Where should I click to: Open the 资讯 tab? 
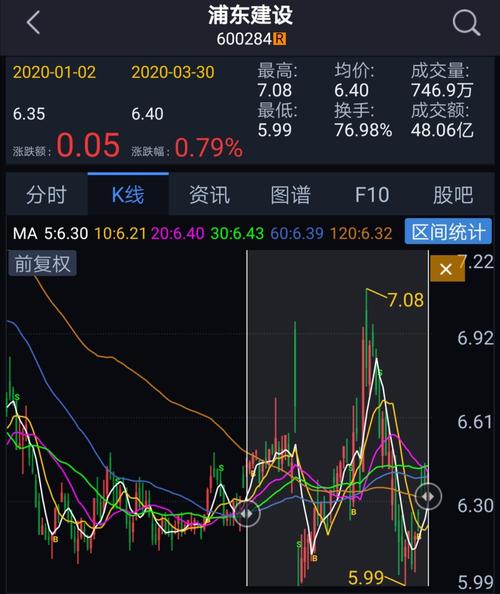(209, 195)
